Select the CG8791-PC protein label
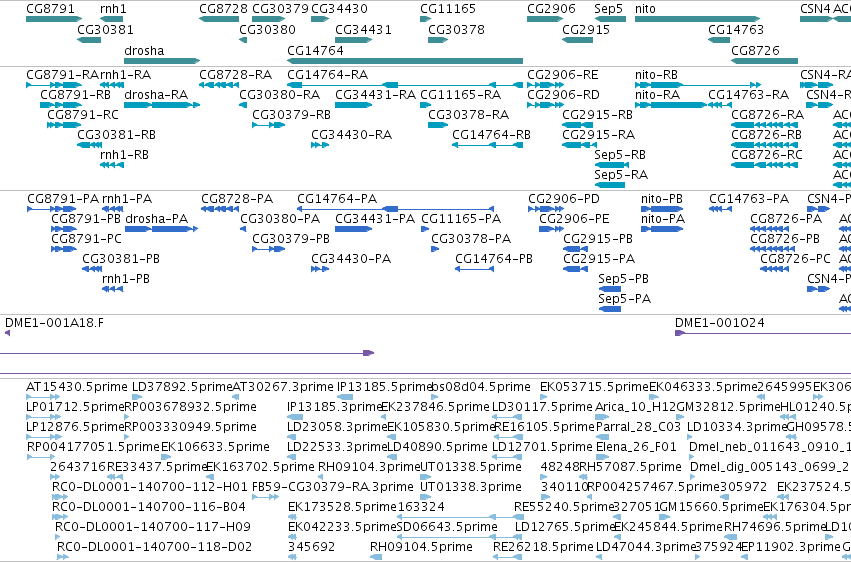The width and height of the screenshot is (851, 562). tap(86, 239)
